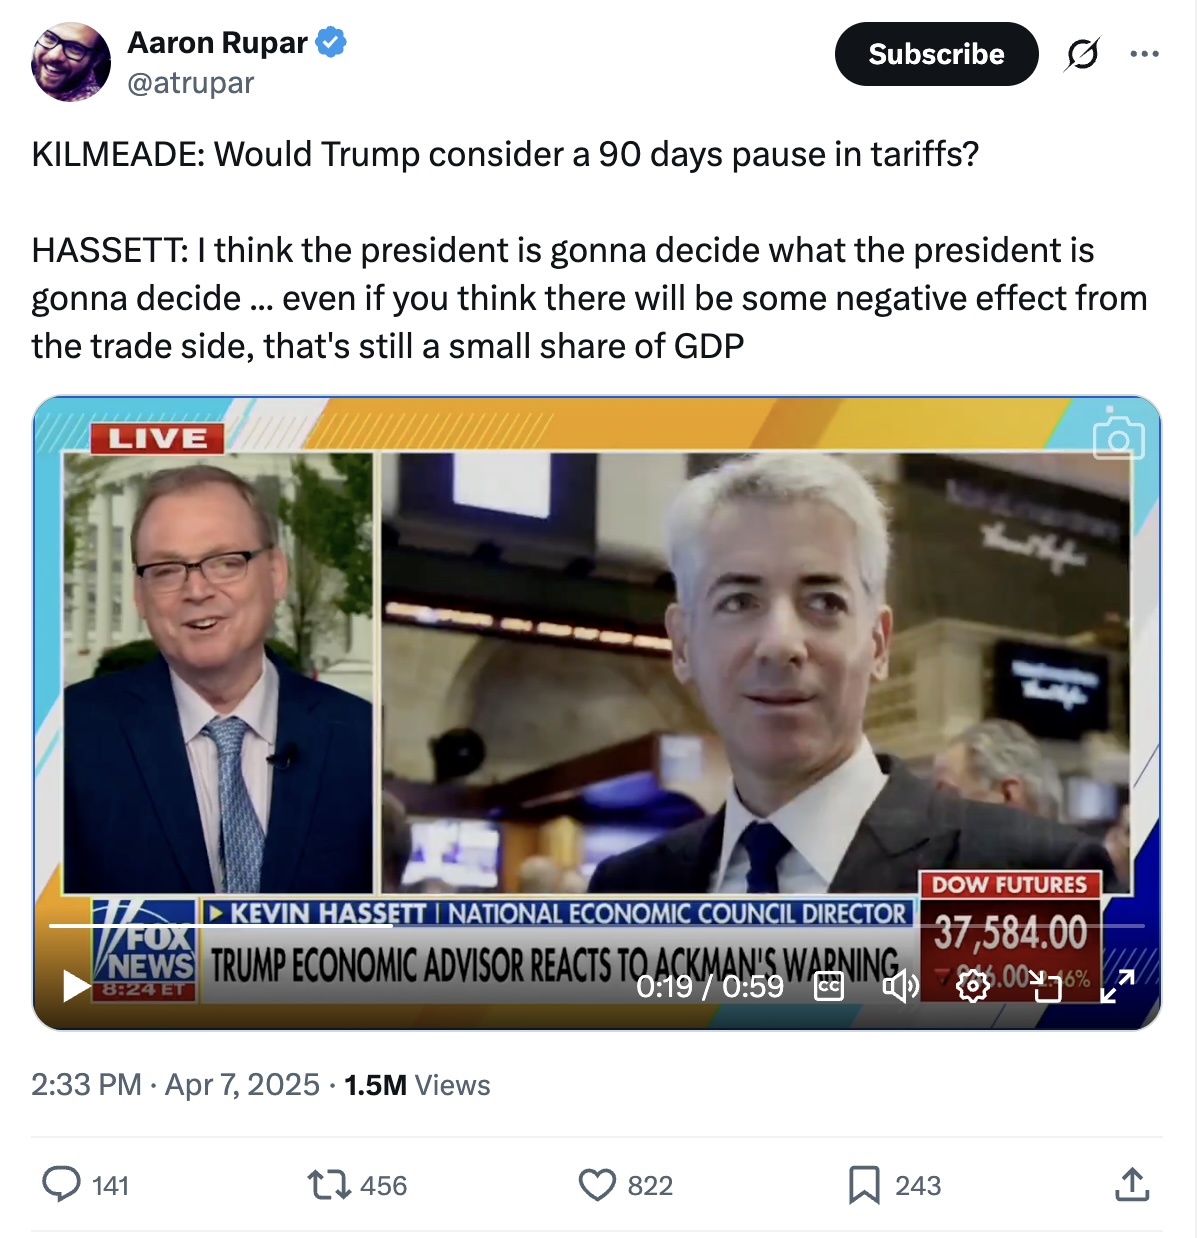This screenshot has height=1238, width=1198.
Task: Click the Subscribe button
Action: (x=936, y=54)
